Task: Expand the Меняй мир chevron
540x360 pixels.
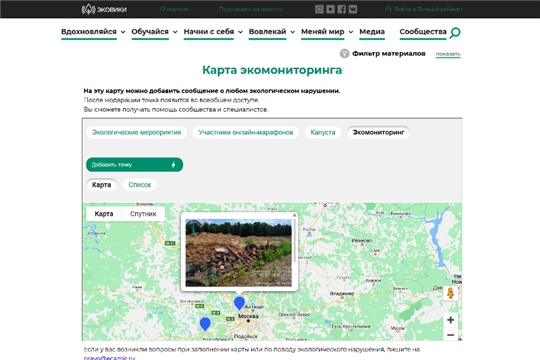Action: (x=351, y=32)
